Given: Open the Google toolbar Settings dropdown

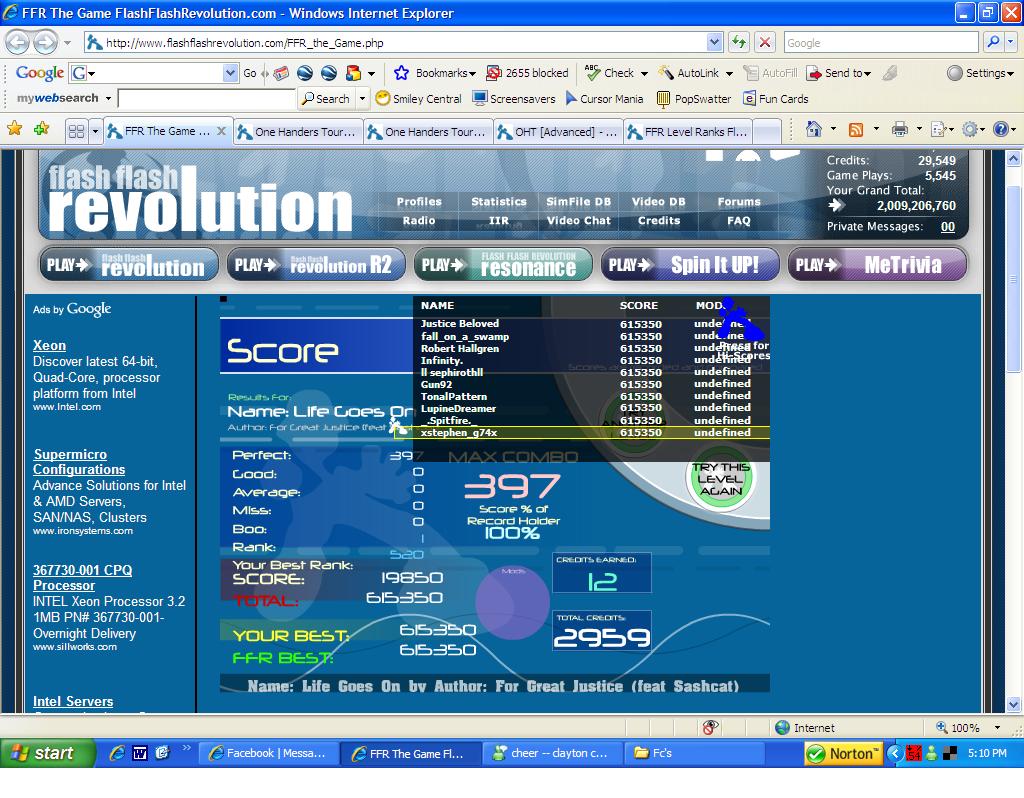Looking at the screenshot, I should (980, 73).
